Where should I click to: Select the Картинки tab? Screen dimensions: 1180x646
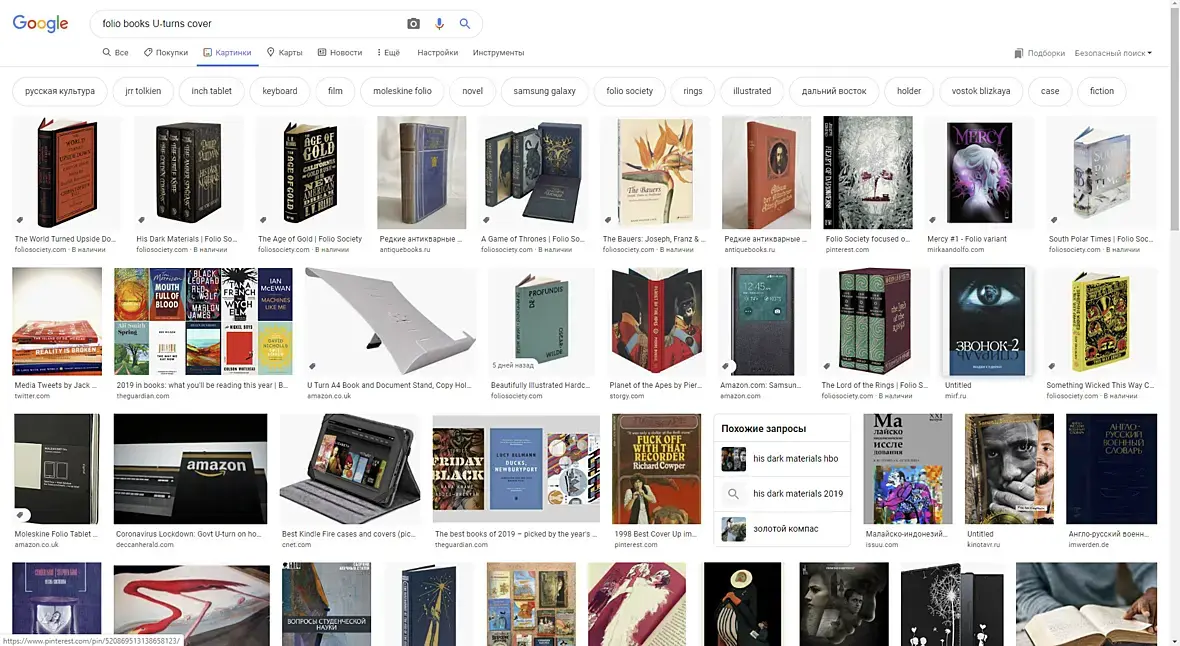pos(227,53)
